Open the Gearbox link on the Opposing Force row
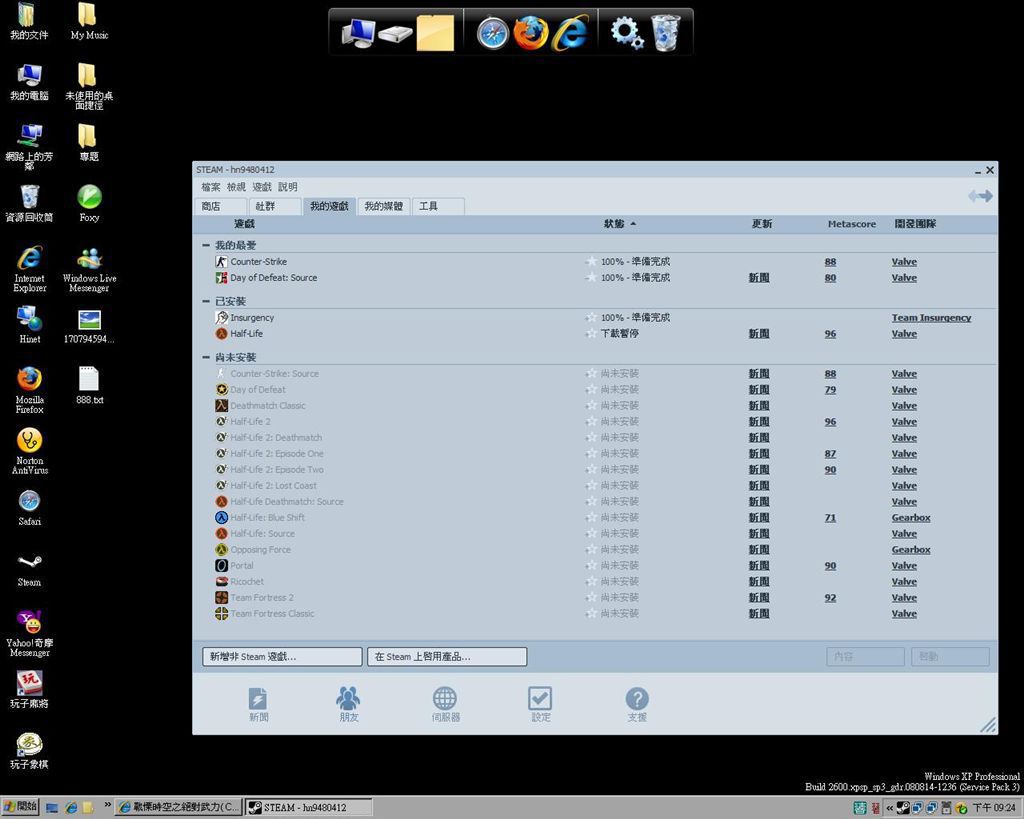The width and height of the screenshot is (1024, 819). point(911,549)
